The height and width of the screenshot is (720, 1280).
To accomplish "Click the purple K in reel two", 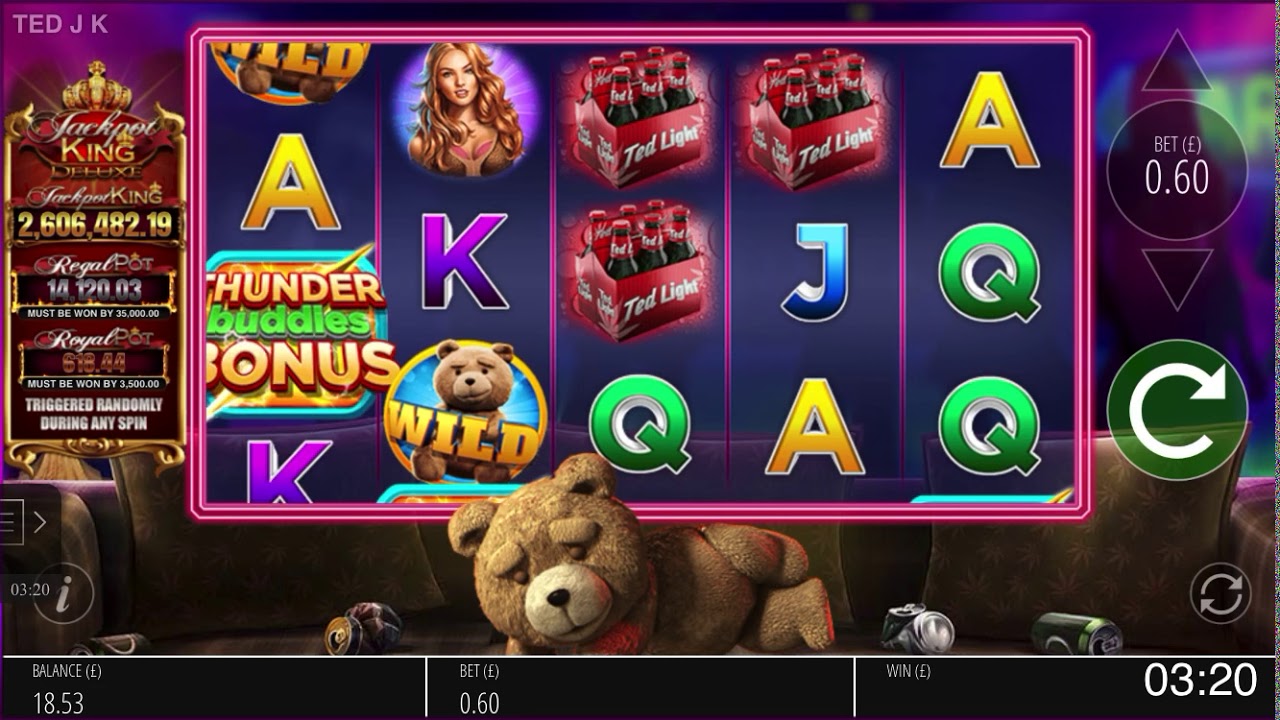I will [464, 261].
